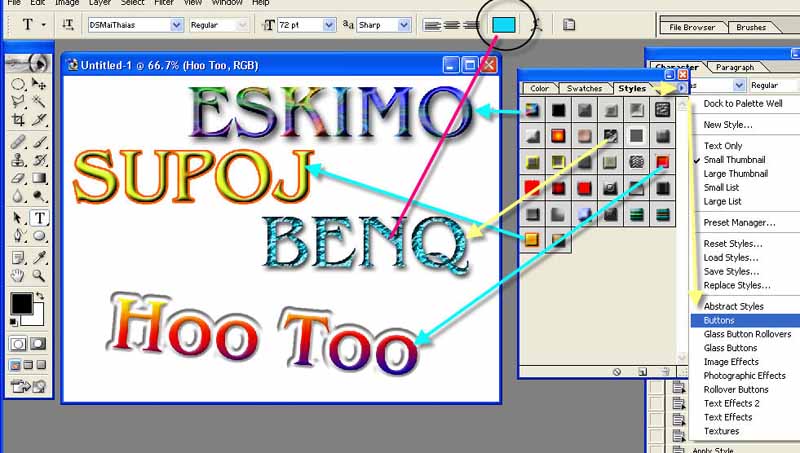Select the Clone Stamp tool

[18, 160]
